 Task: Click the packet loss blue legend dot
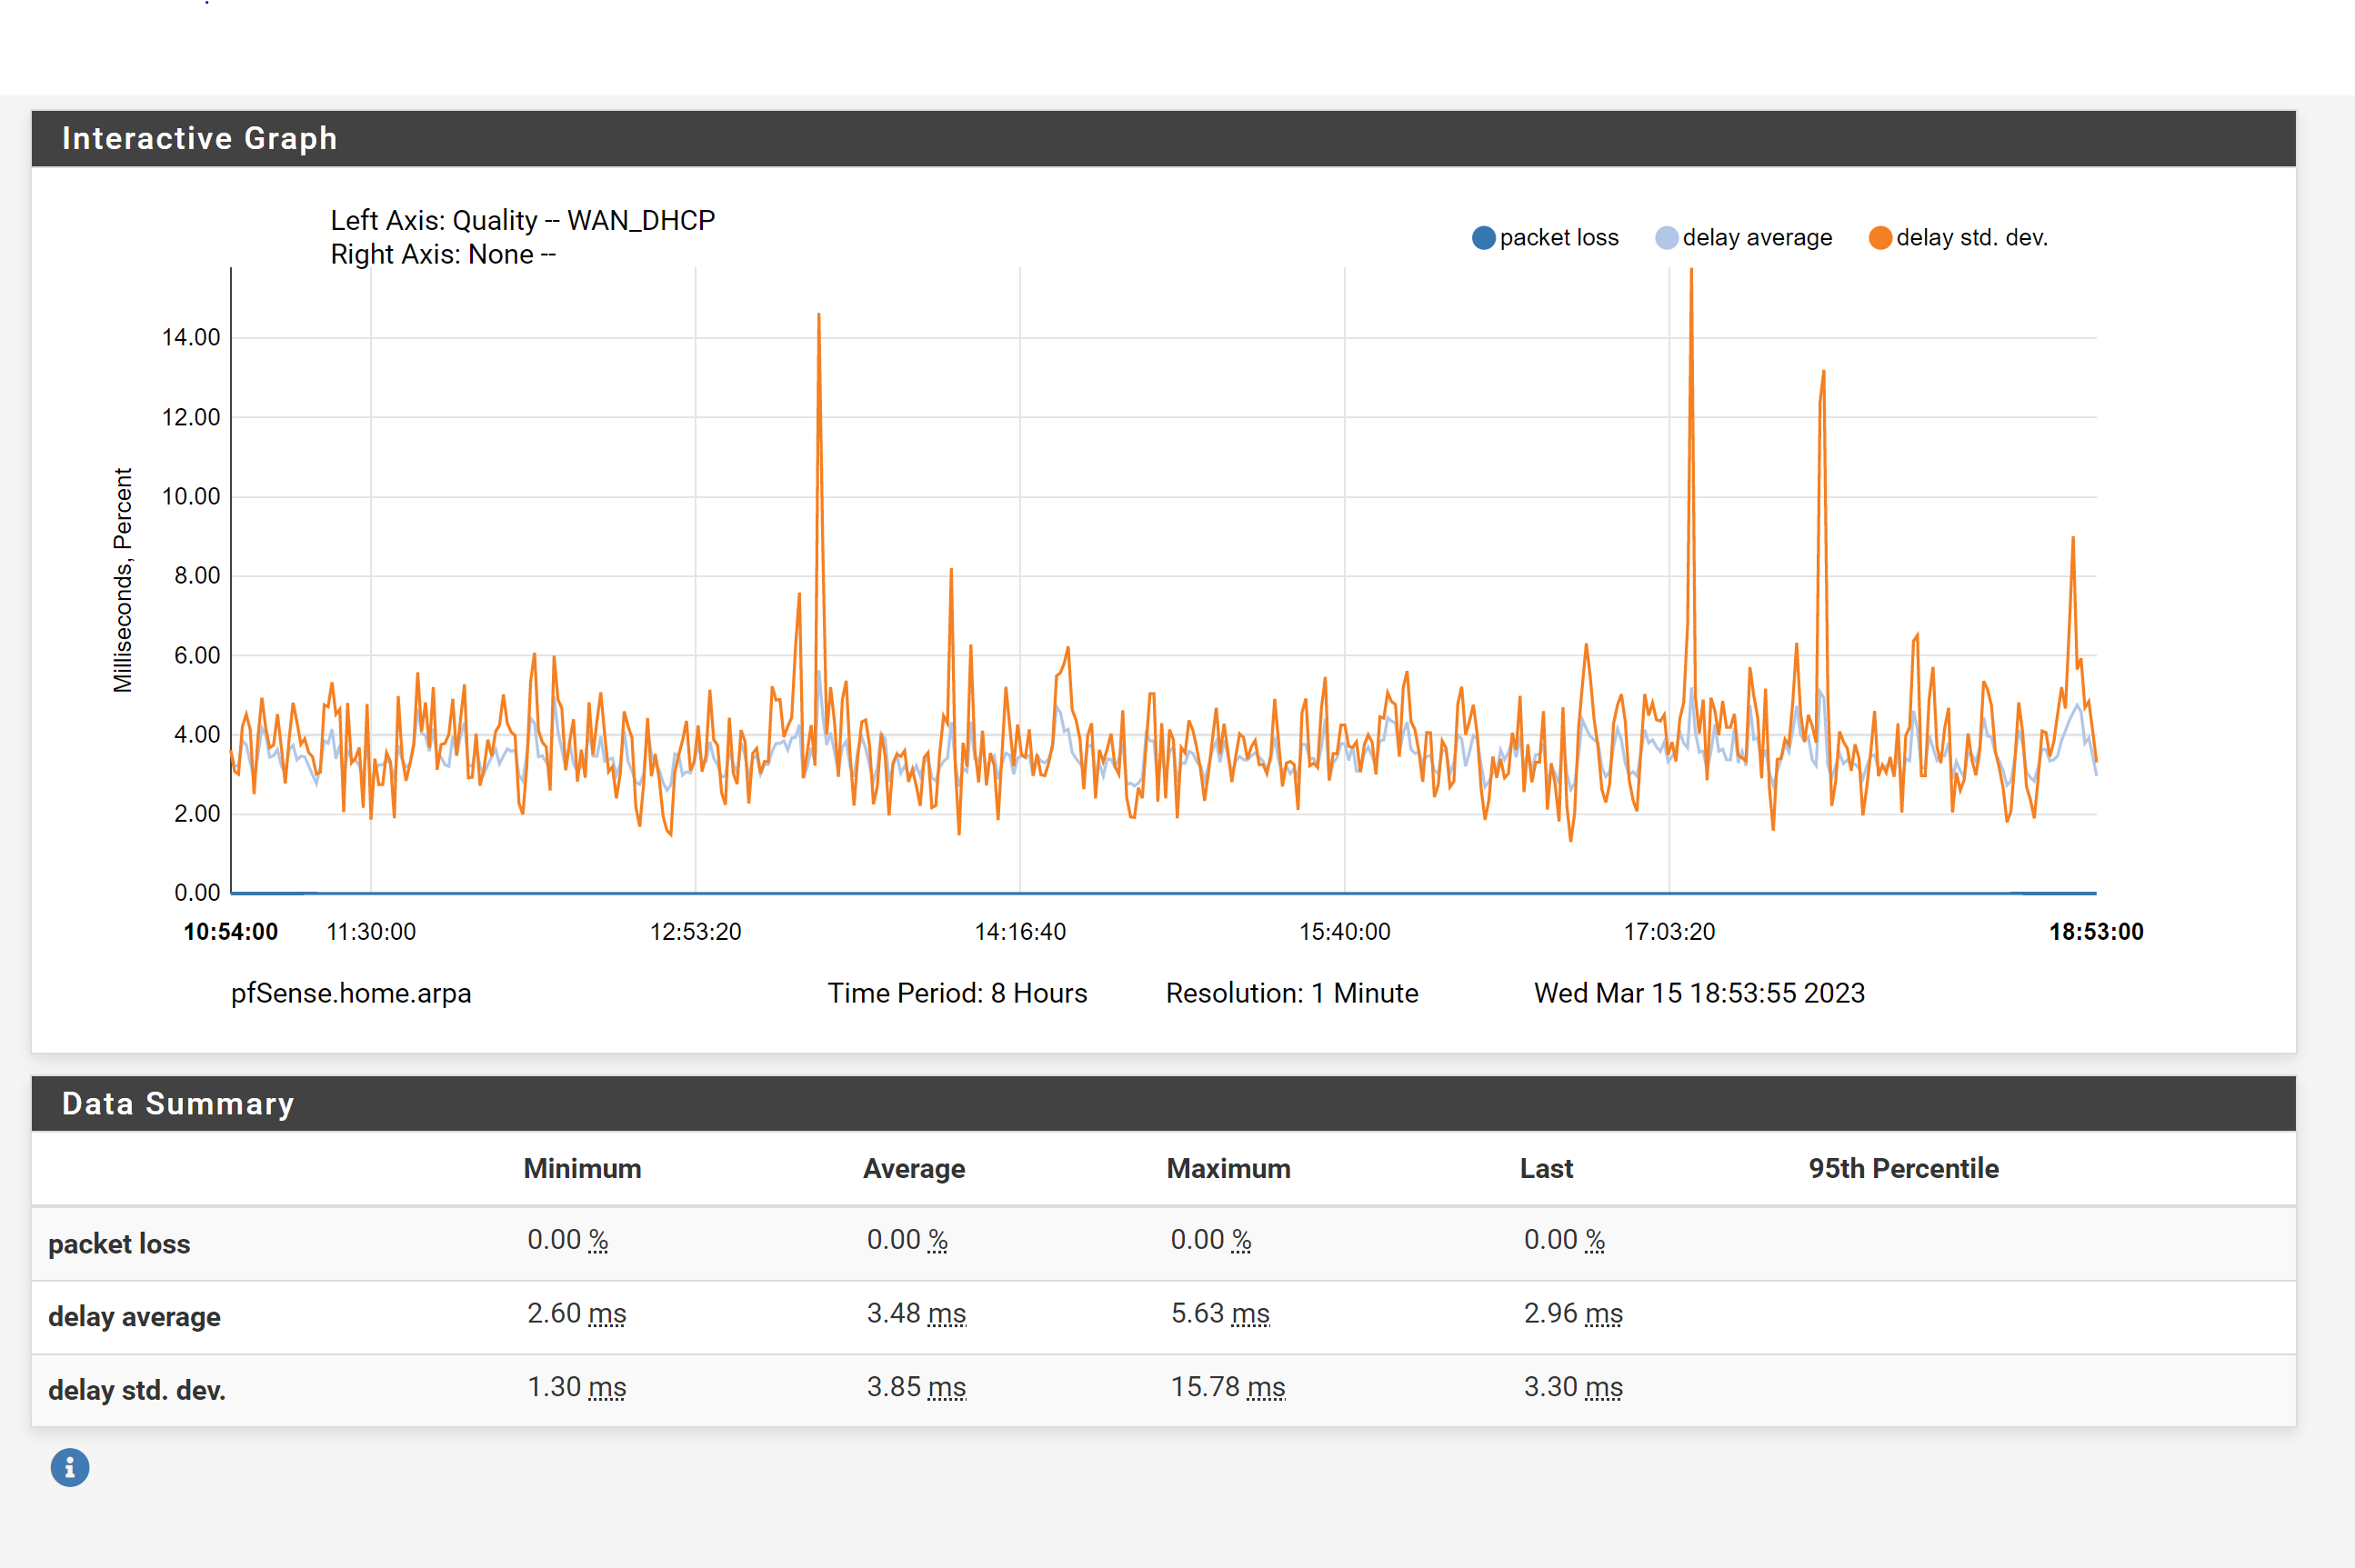click(x=1484, y=238)
